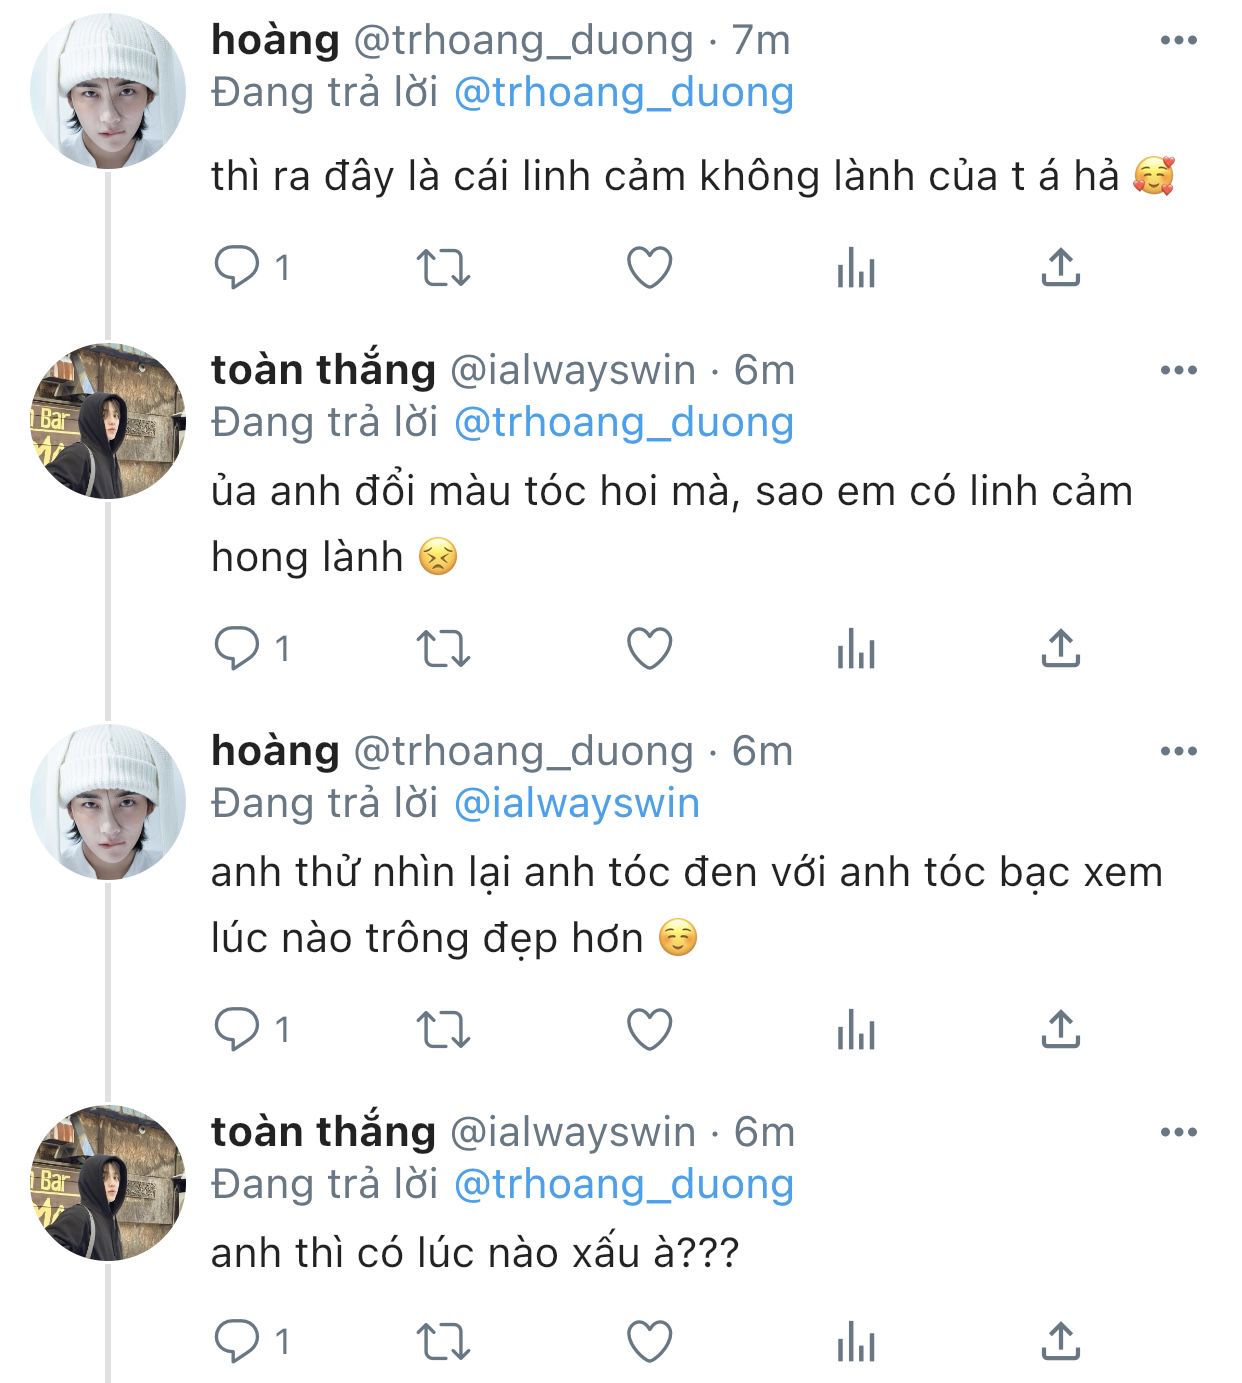This screenshot has width=1242, height=1383.
Task: Open more options on hoàng's tóc bạc tweet
Action: (x=1178, y=752)
